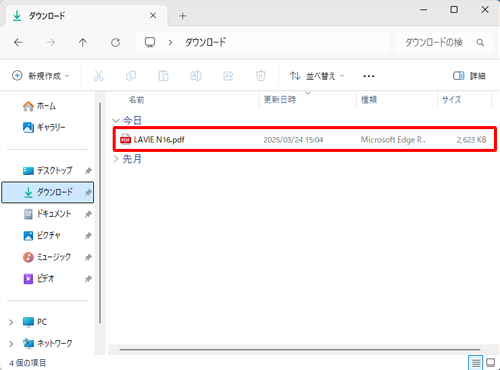Refresh the ダウンロード folder view
The image size is (500, 370).
115,42
